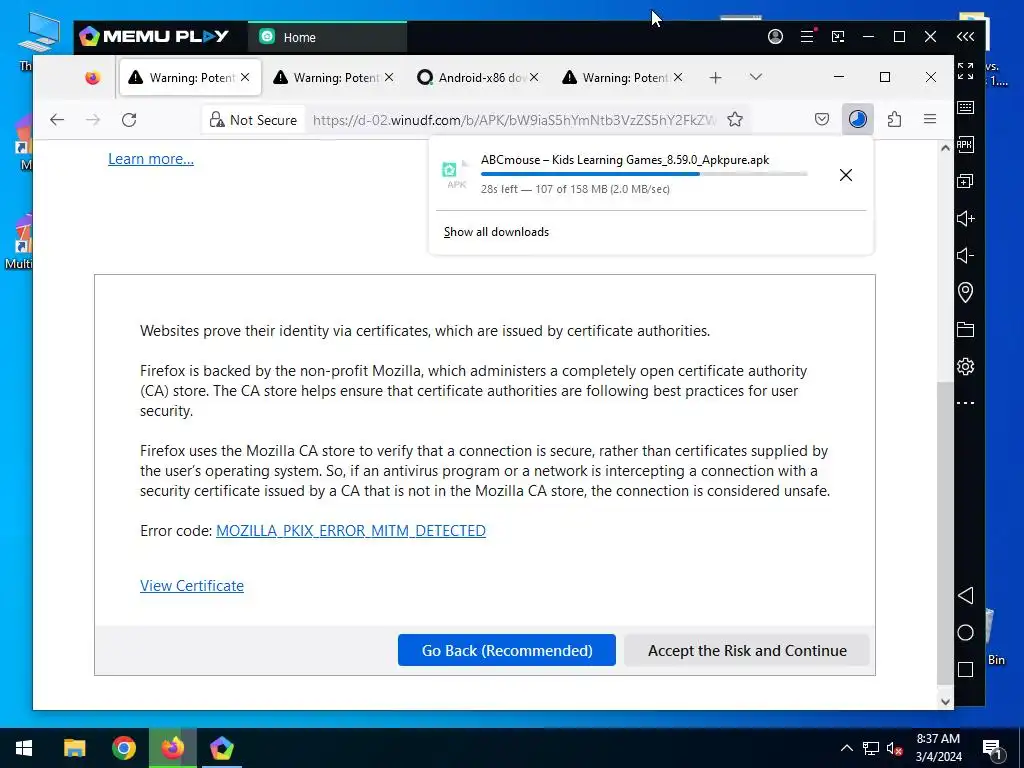Open MEmu keyboard mapping icon
The image size is (1024, 768).
(x=965, y=108)
